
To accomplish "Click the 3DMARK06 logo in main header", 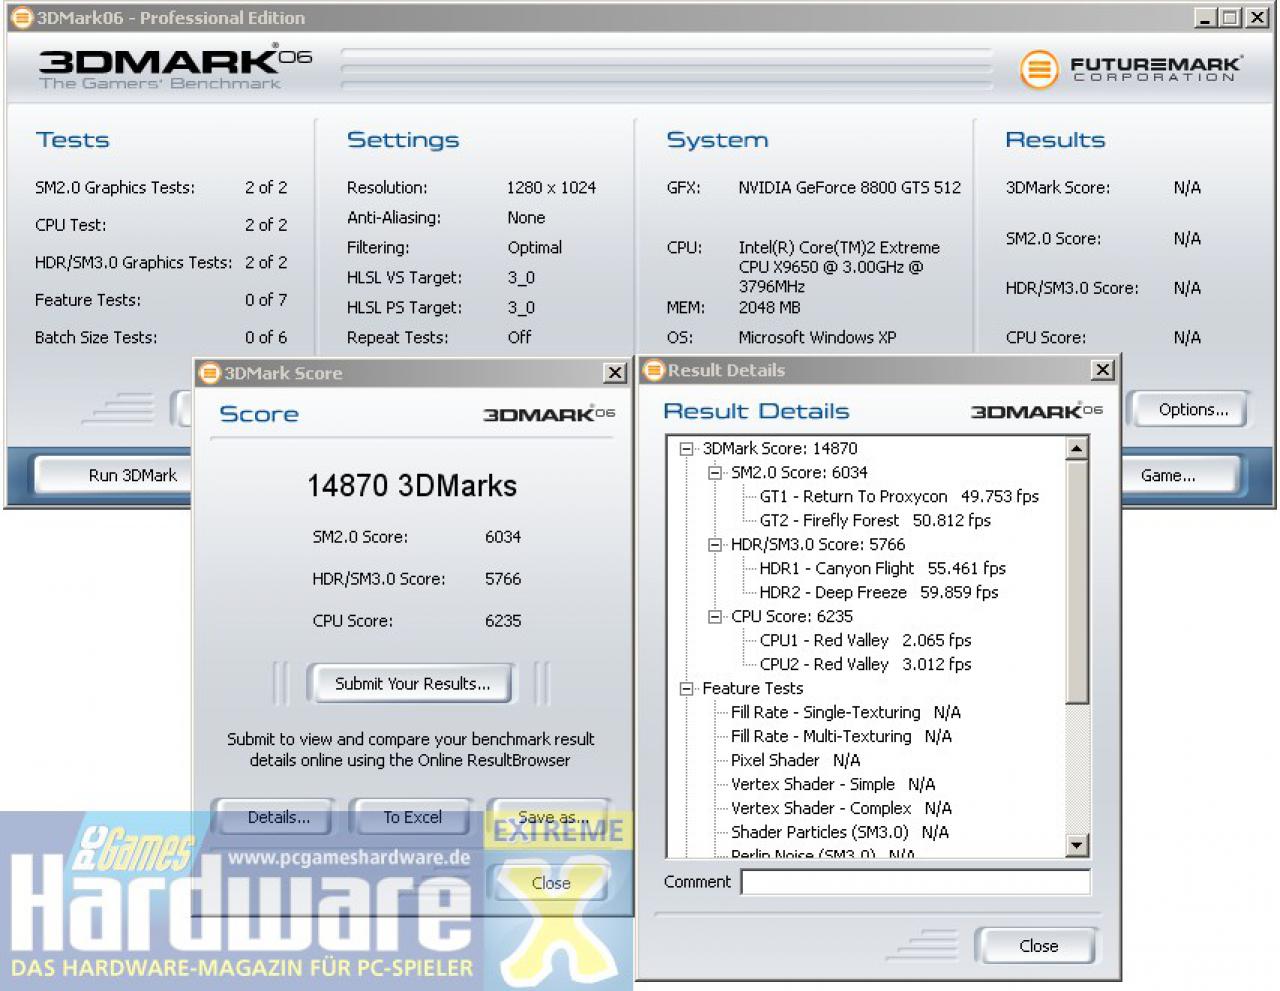I will (x=175, y=67).
